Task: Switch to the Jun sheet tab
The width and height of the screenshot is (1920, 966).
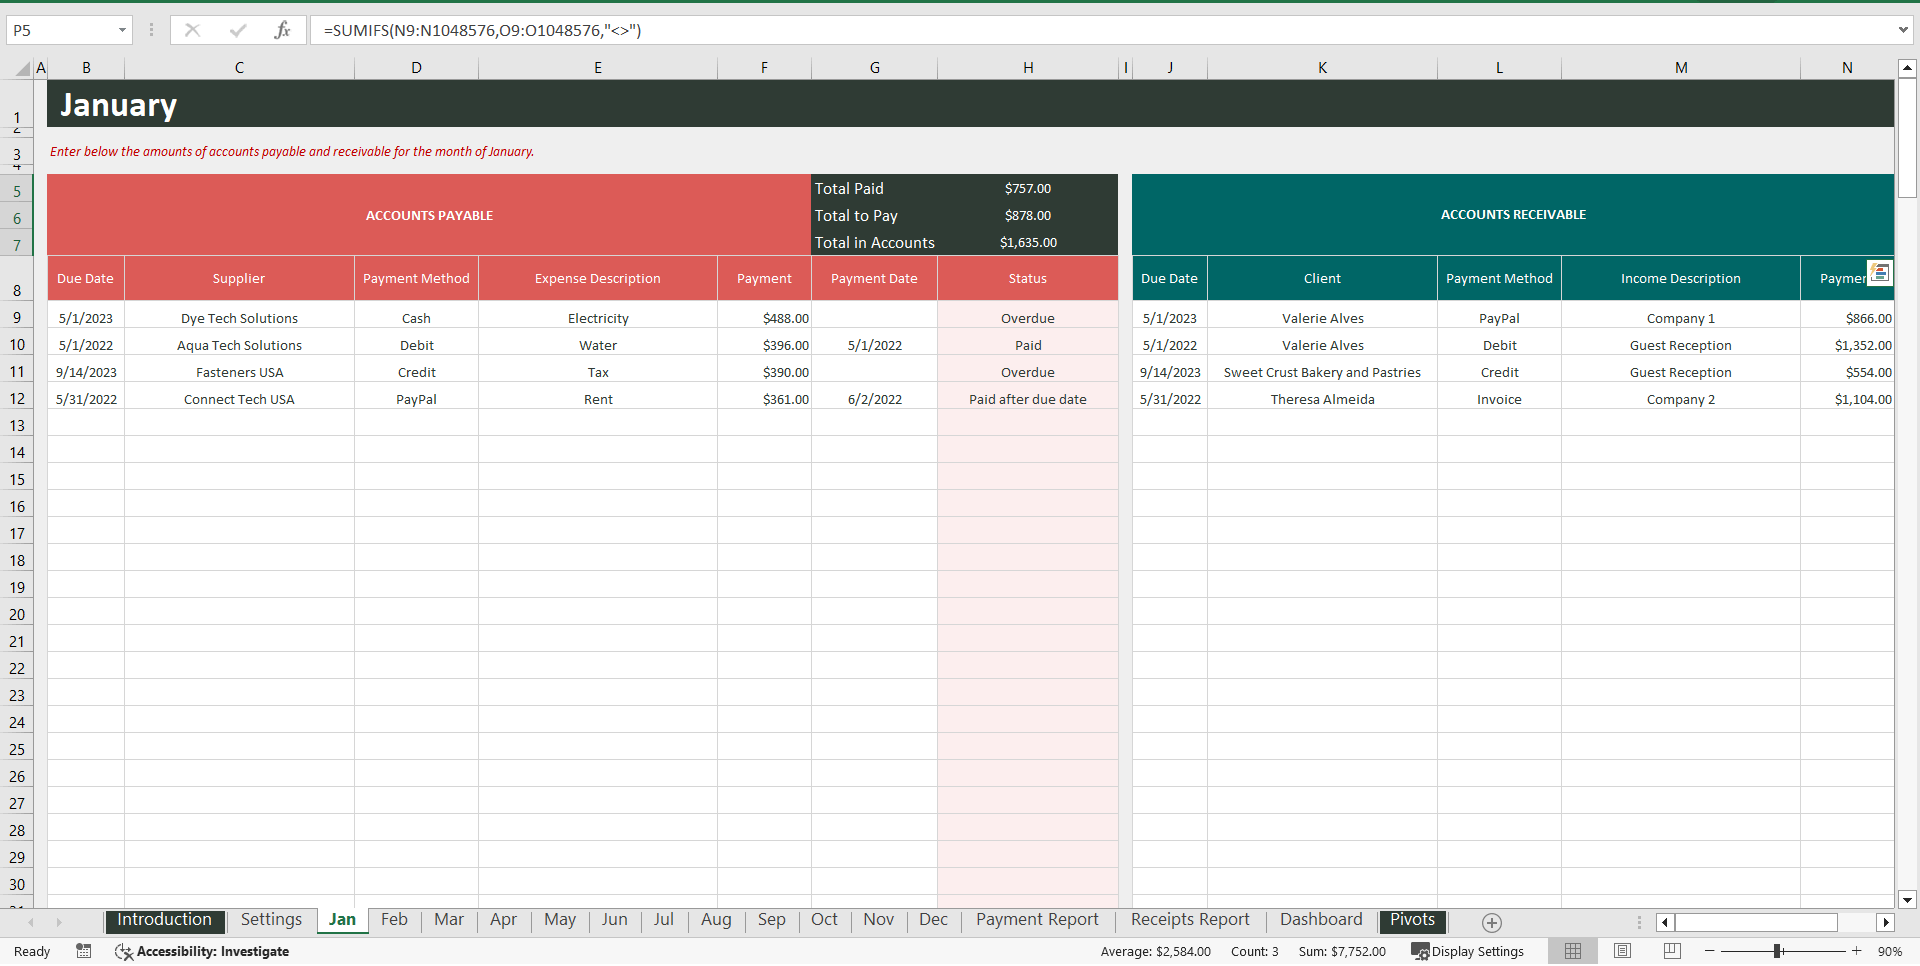Action: tap(614, 920)
